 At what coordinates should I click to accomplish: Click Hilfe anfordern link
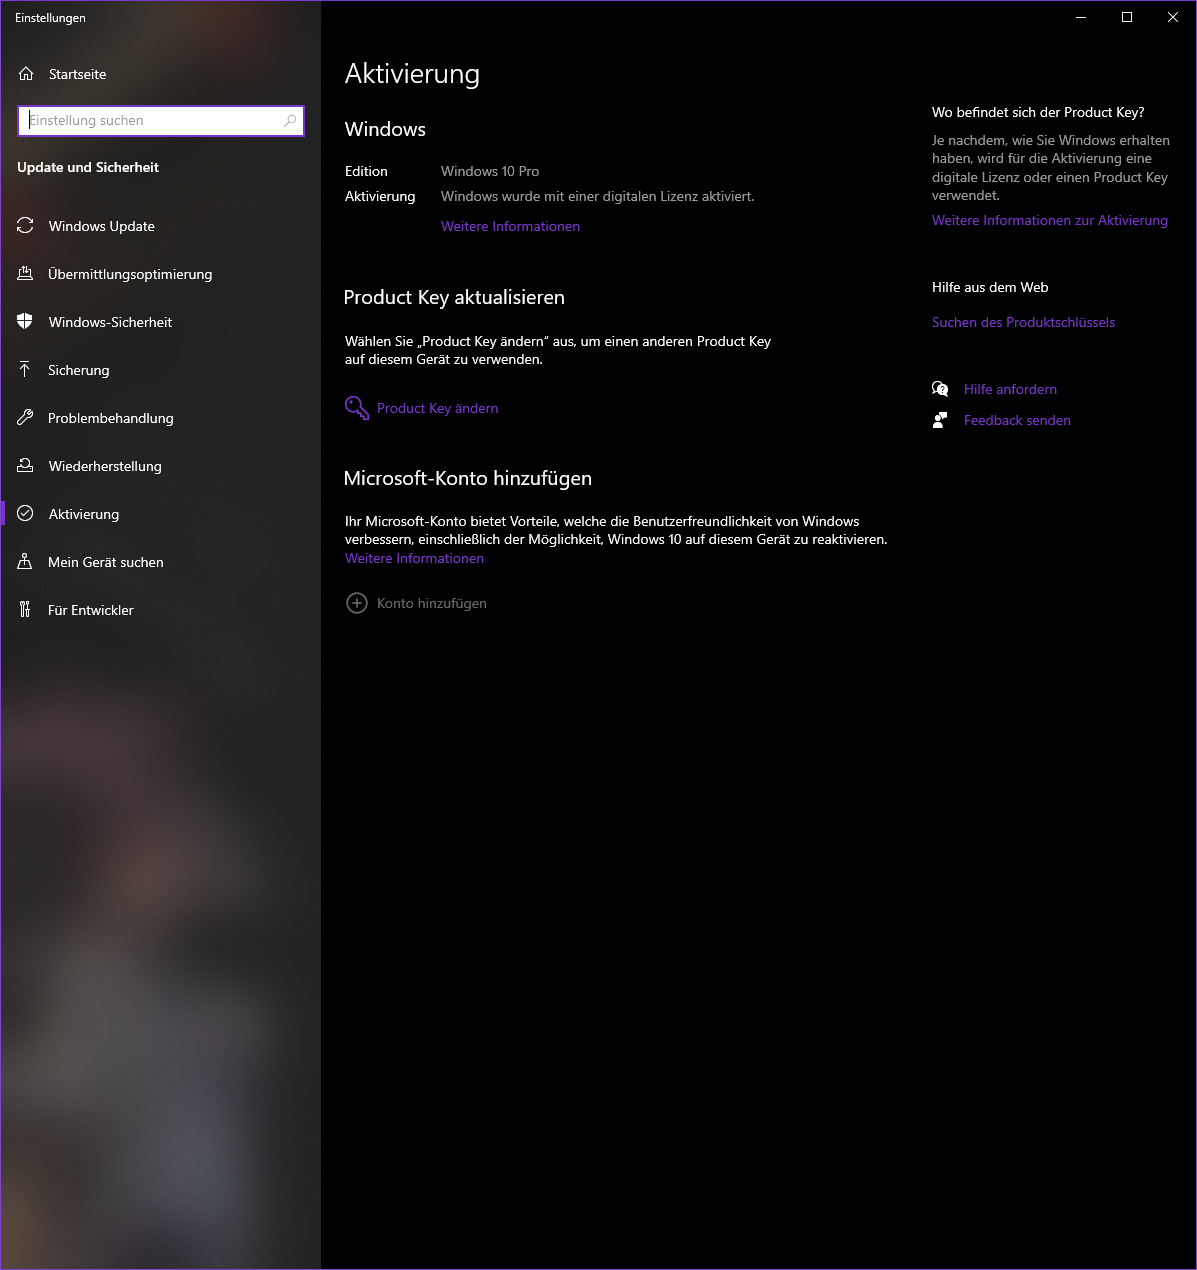pyautogui.click(x=1010, y=389)
